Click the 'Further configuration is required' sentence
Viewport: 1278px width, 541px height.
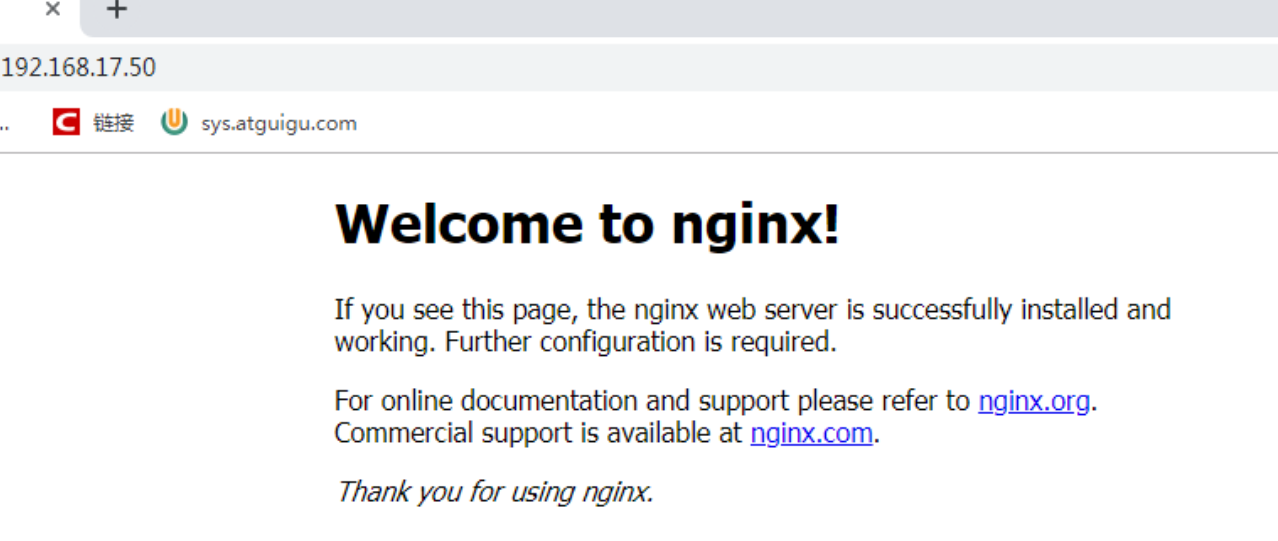[640, 342]
